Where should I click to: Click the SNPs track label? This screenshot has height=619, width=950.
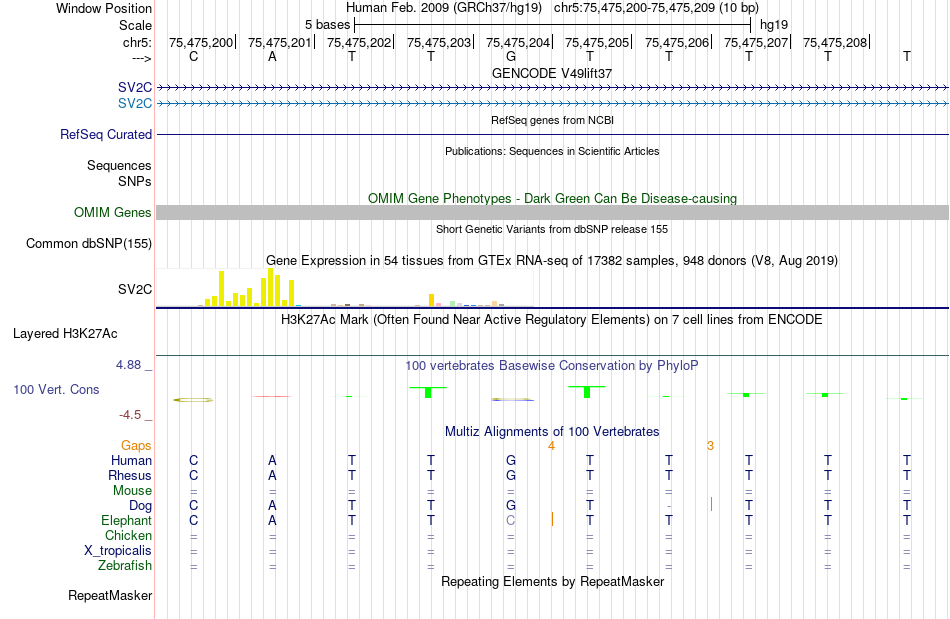[135, 181]
